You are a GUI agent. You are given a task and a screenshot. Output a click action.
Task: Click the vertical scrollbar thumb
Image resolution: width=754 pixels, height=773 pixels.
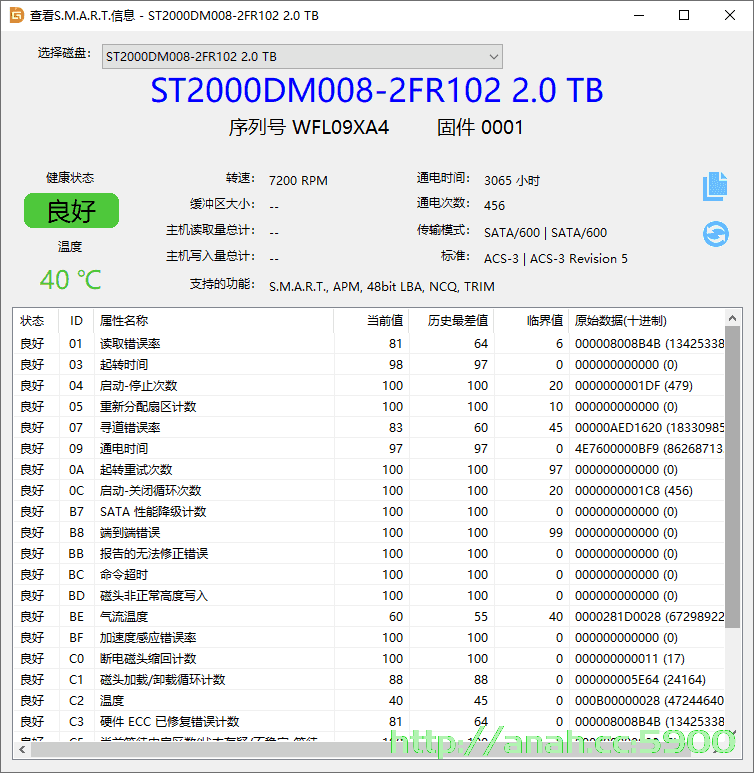pyautogui.click(x=732, y=476)
